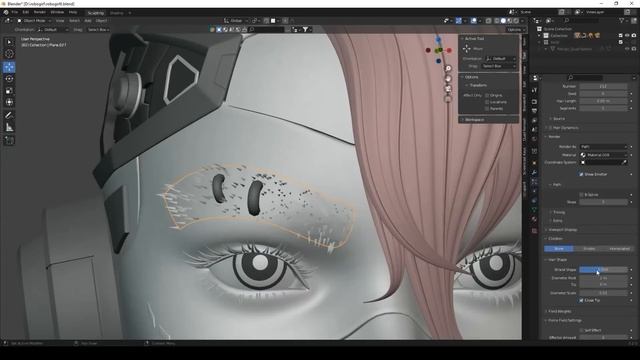640x360 pixels.
Task: Open the Modifiers wrench properties tab
Action: click(534, 173)
